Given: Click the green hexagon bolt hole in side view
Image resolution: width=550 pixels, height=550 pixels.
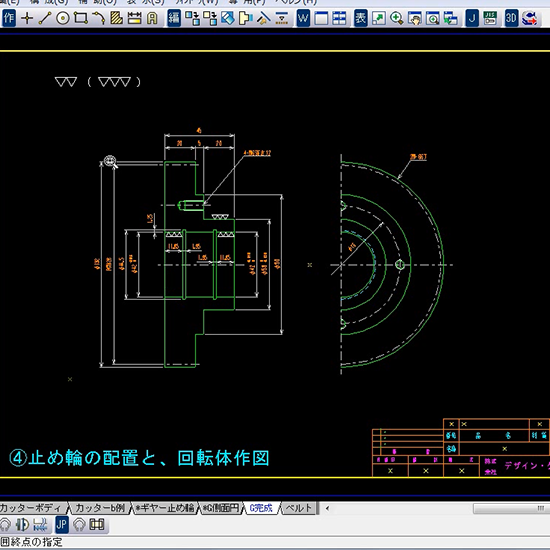Looking at the screenshot, I should (x=400, y=265).
